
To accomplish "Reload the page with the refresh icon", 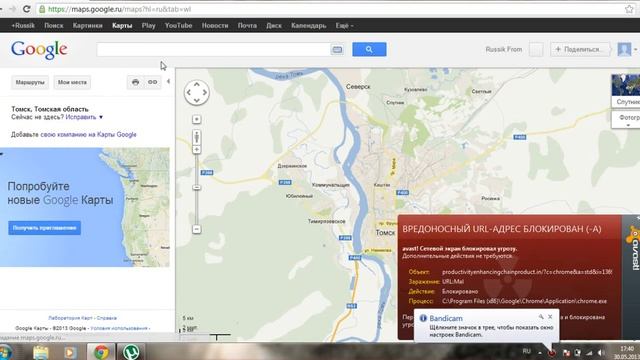I will (x=27, y=9).
